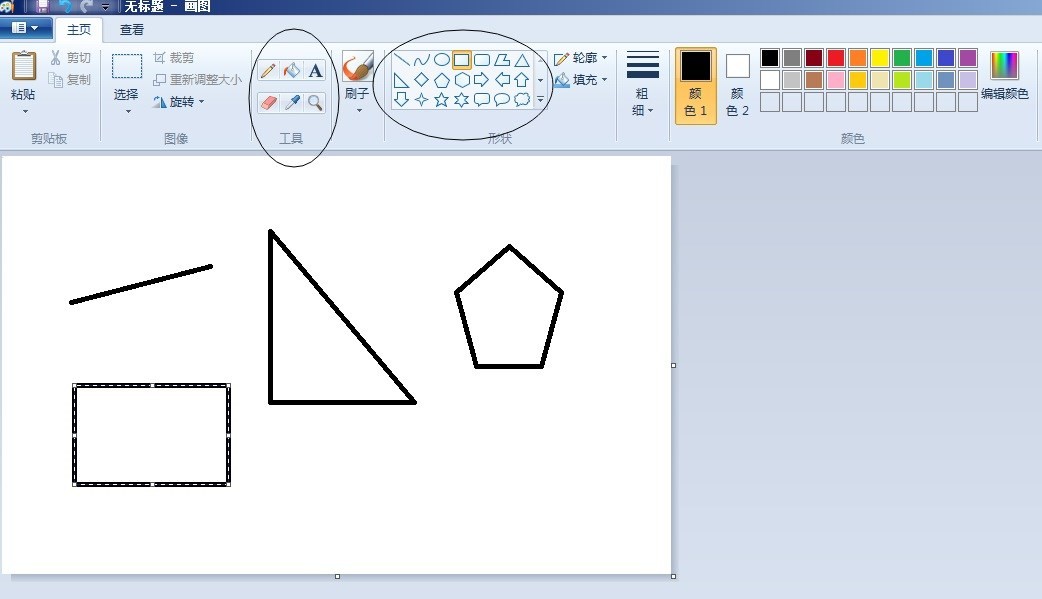
Task: Open the 粗细 line thickness selector
Action: pos(643,85)
